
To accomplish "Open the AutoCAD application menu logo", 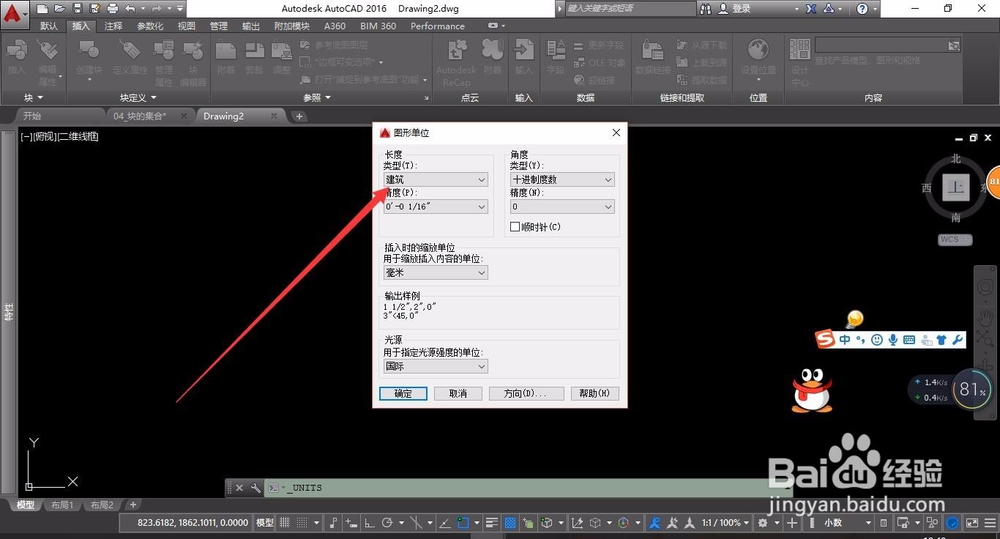I will click(x=13, y=13).
